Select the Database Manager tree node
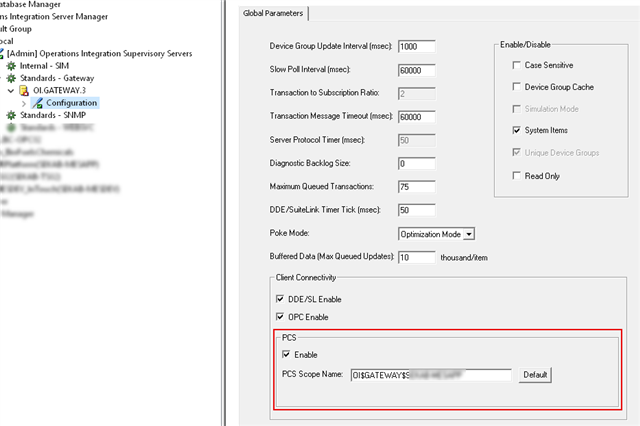The width and height of the screenshot is (640, 426). 30,4
